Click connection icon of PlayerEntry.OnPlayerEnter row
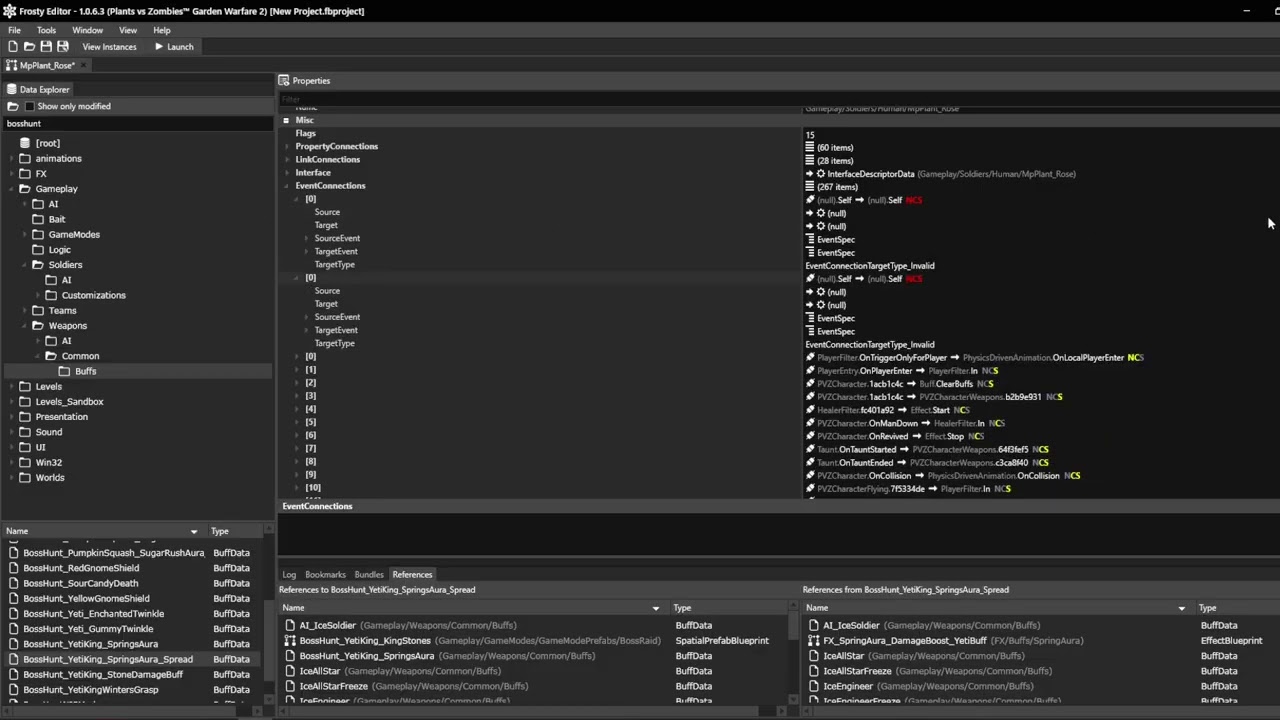The image size is (1280, 720). 810,370
